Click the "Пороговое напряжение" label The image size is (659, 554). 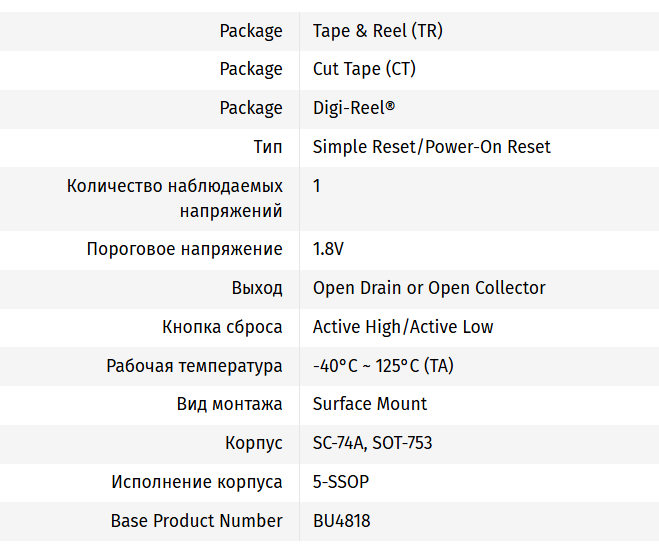click(185, 249)
